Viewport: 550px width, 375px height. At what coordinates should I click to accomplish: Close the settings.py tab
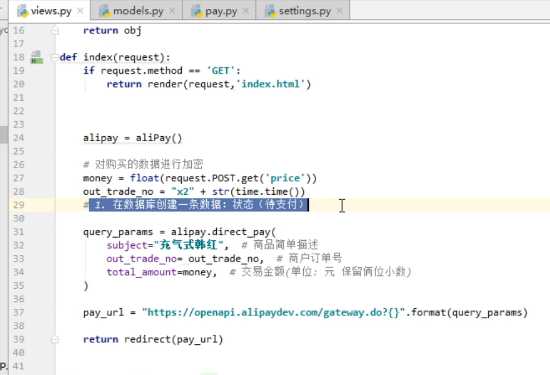tap(340, 11)
